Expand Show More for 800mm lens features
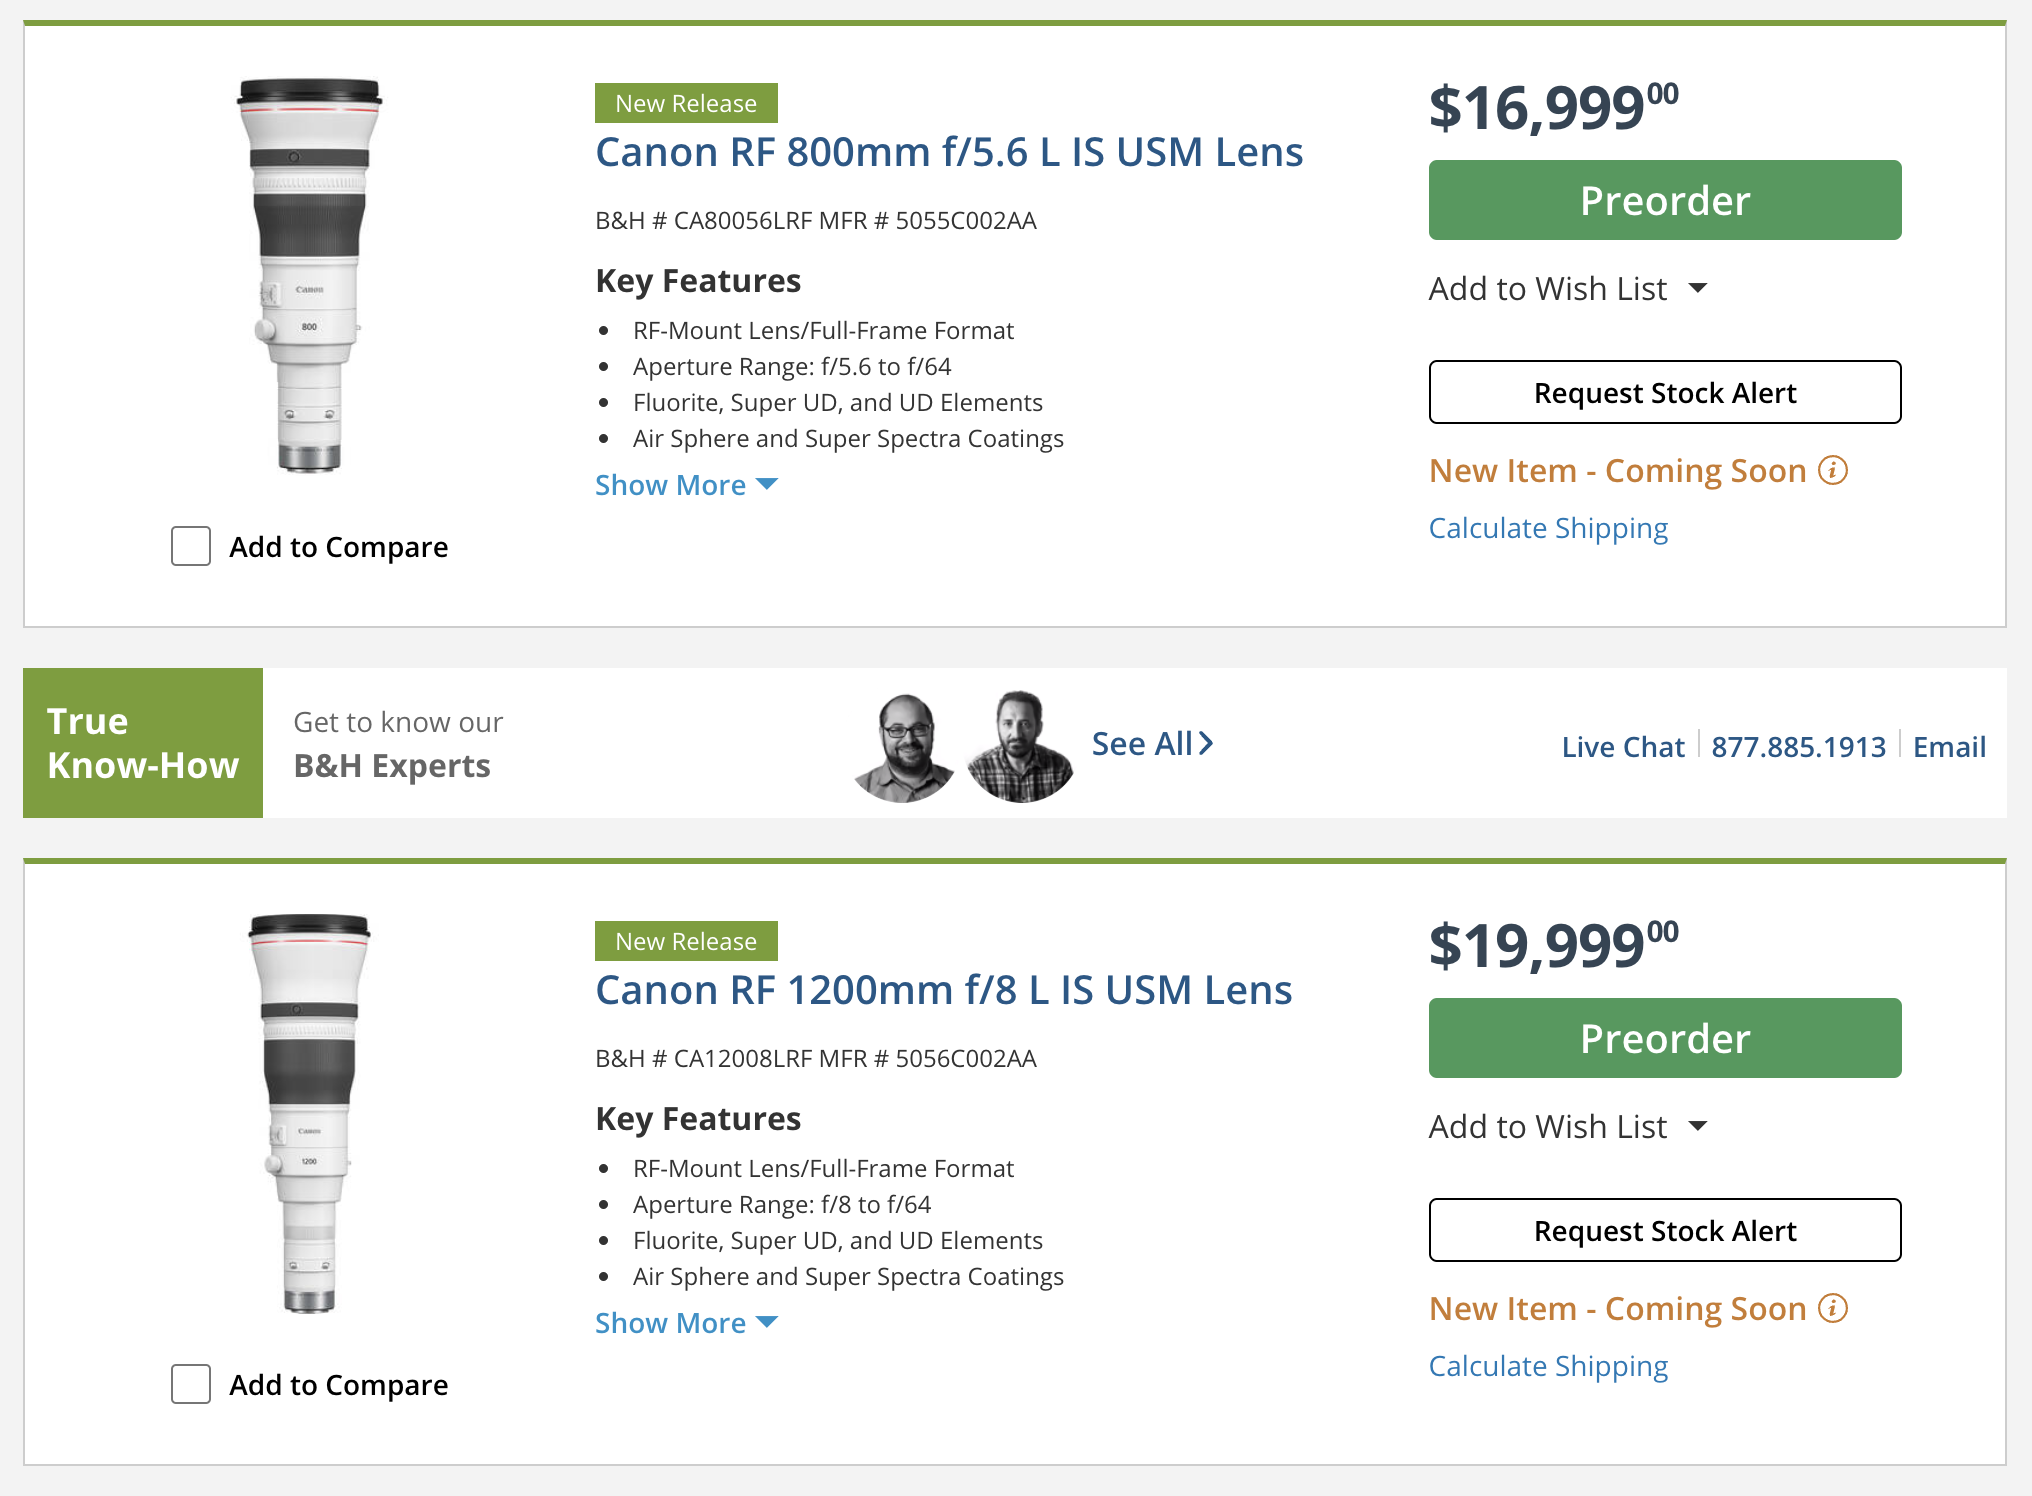 [686, 485]
